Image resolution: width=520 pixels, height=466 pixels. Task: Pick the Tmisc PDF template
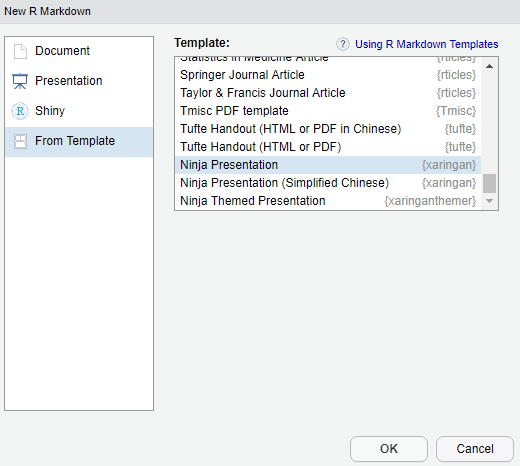tap(328, 111)
